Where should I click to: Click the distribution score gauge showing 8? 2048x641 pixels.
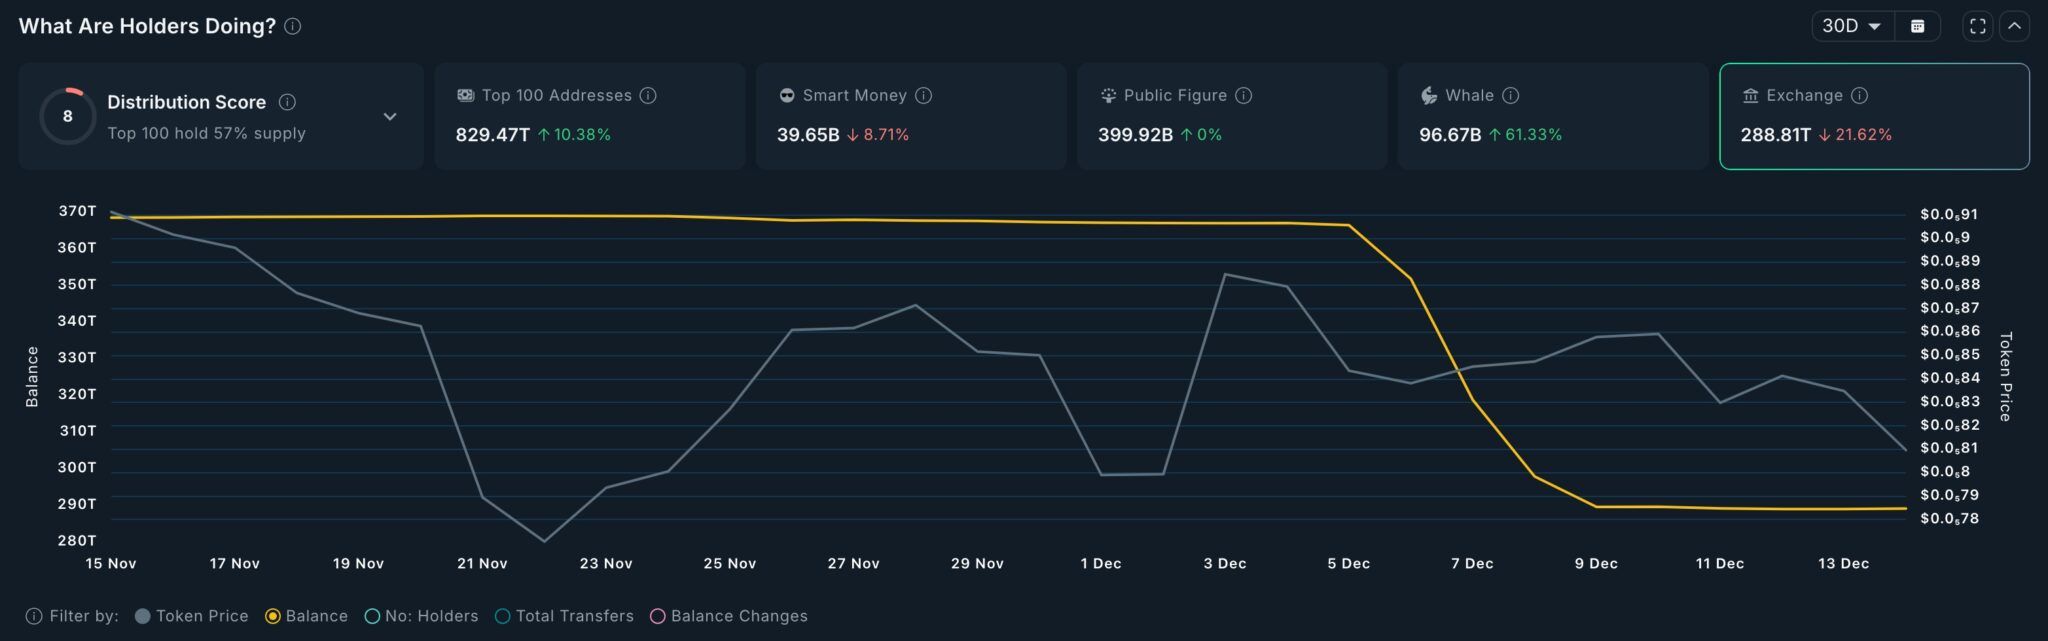click(x=68, y=116)
